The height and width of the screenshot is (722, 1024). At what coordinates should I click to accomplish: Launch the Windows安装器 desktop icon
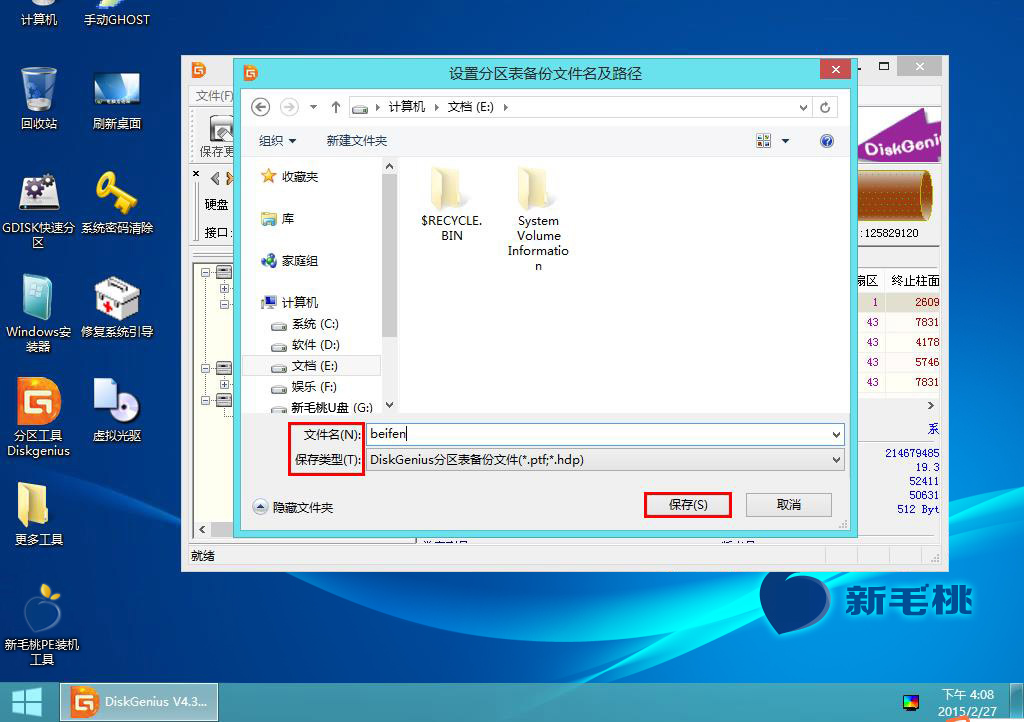[39, 313]
